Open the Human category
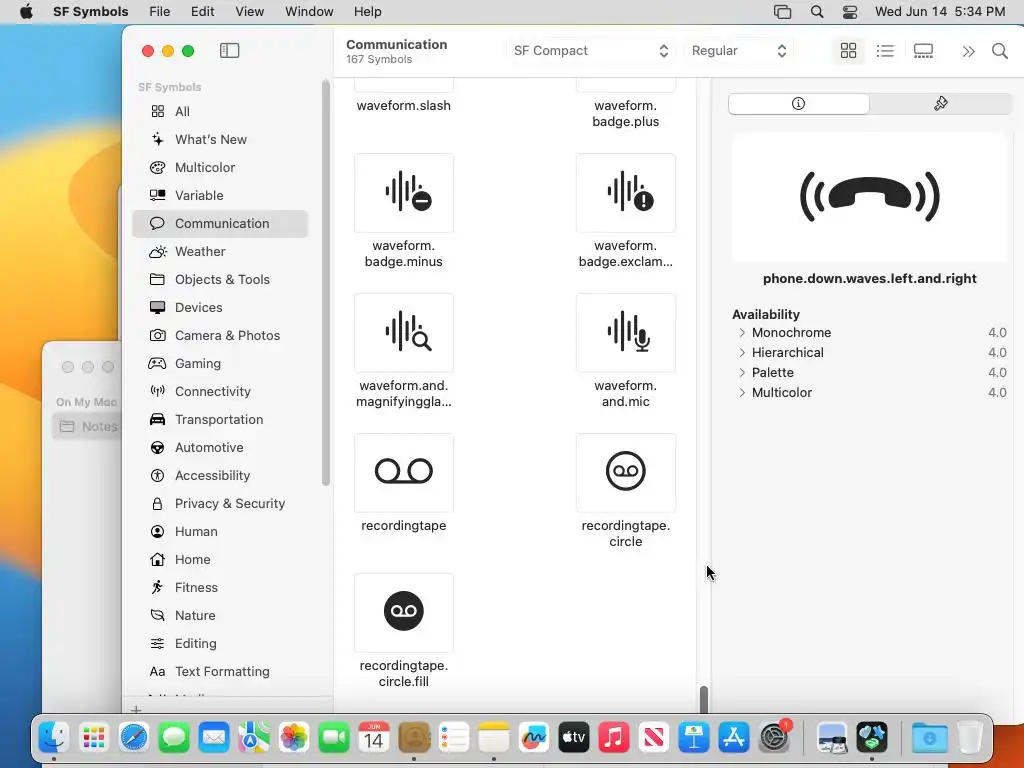The image size is (1024, 768). (220, 532)
